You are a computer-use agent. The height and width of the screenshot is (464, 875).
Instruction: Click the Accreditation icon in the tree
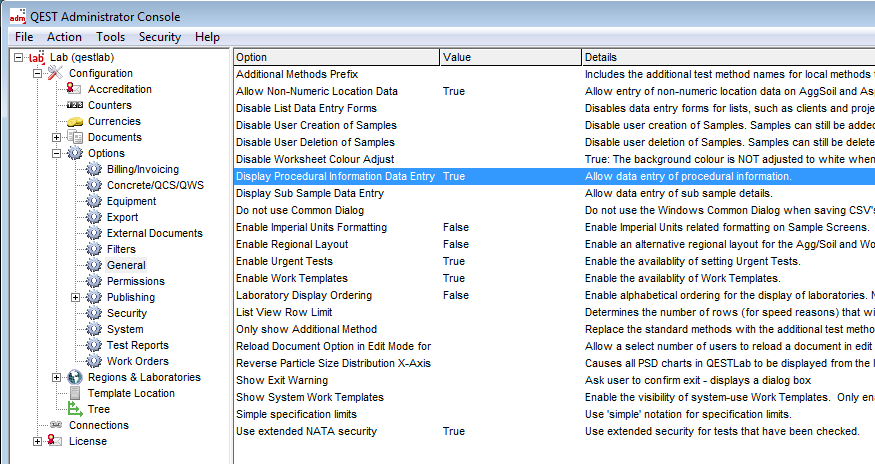(x=75, y=90)
